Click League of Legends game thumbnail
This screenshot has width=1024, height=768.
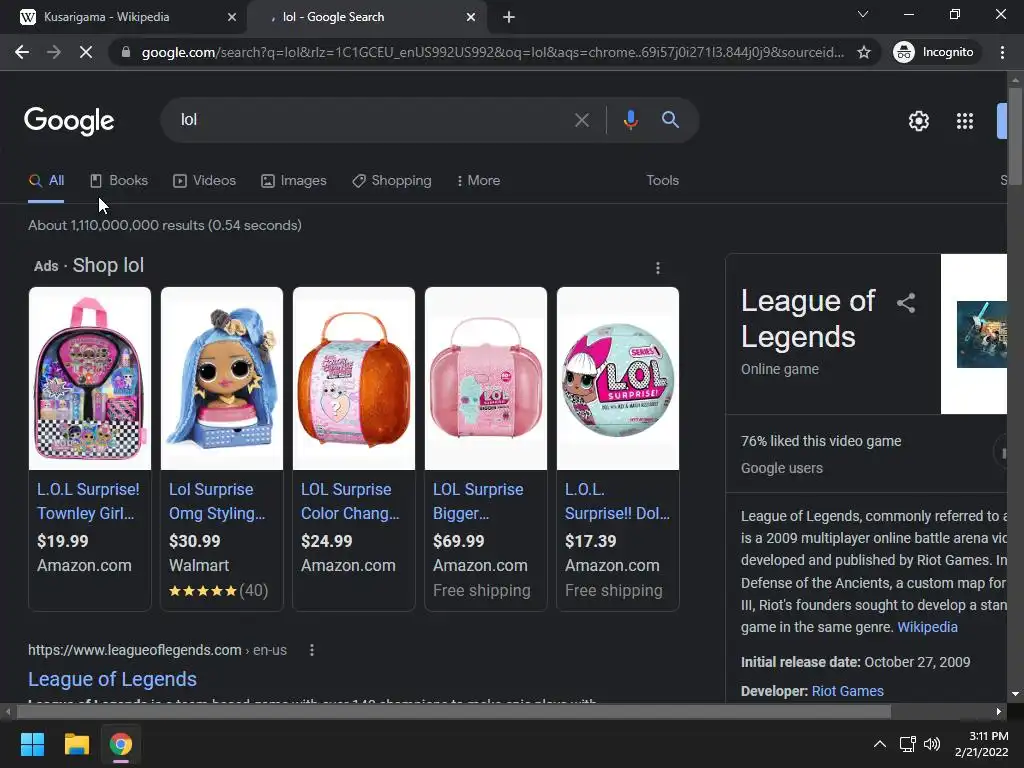[x=982, y=334]
